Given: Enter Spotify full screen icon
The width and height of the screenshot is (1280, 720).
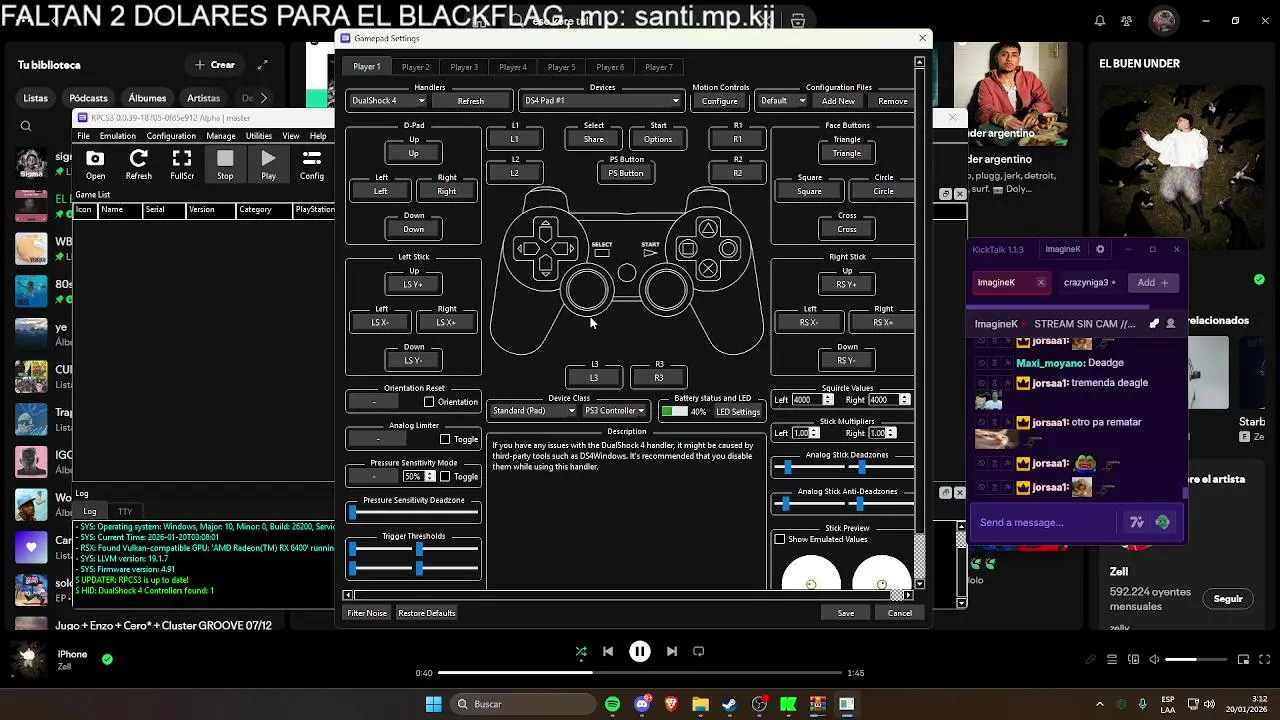Looking at the screenshot, I should pos(1264,660).
